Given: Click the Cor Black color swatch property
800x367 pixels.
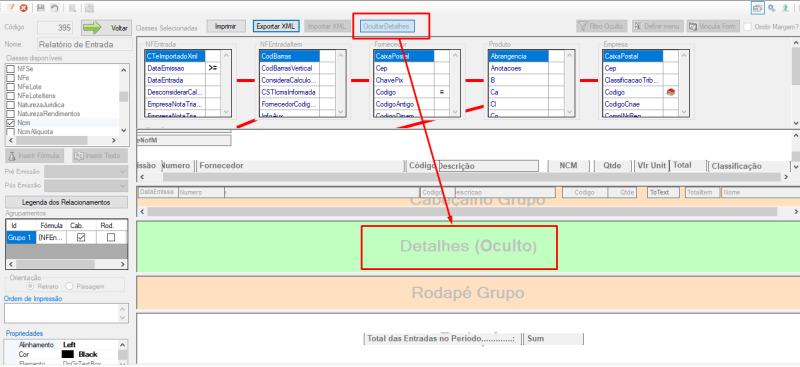Looking at the screenshot, I should [67, 354].
